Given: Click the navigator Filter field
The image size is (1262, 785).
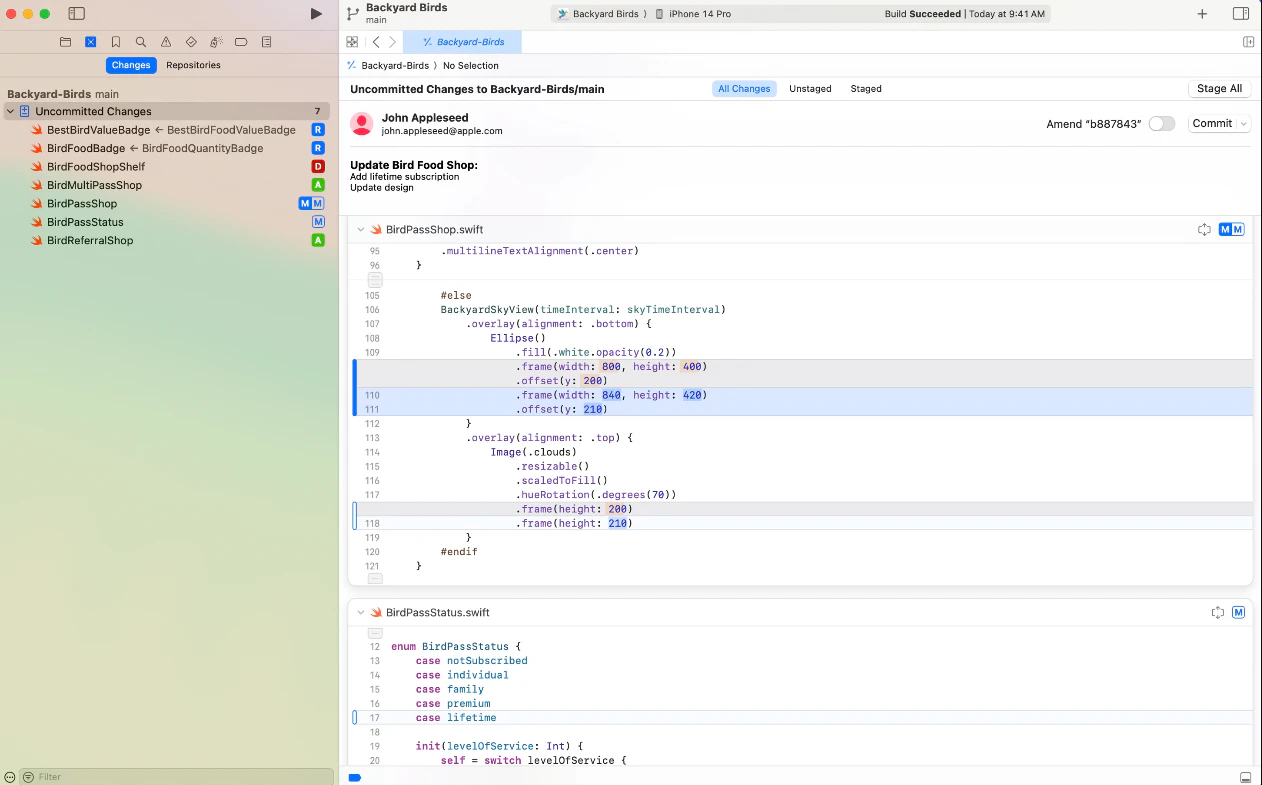Looking at the screenshot, I should (177, 776).
